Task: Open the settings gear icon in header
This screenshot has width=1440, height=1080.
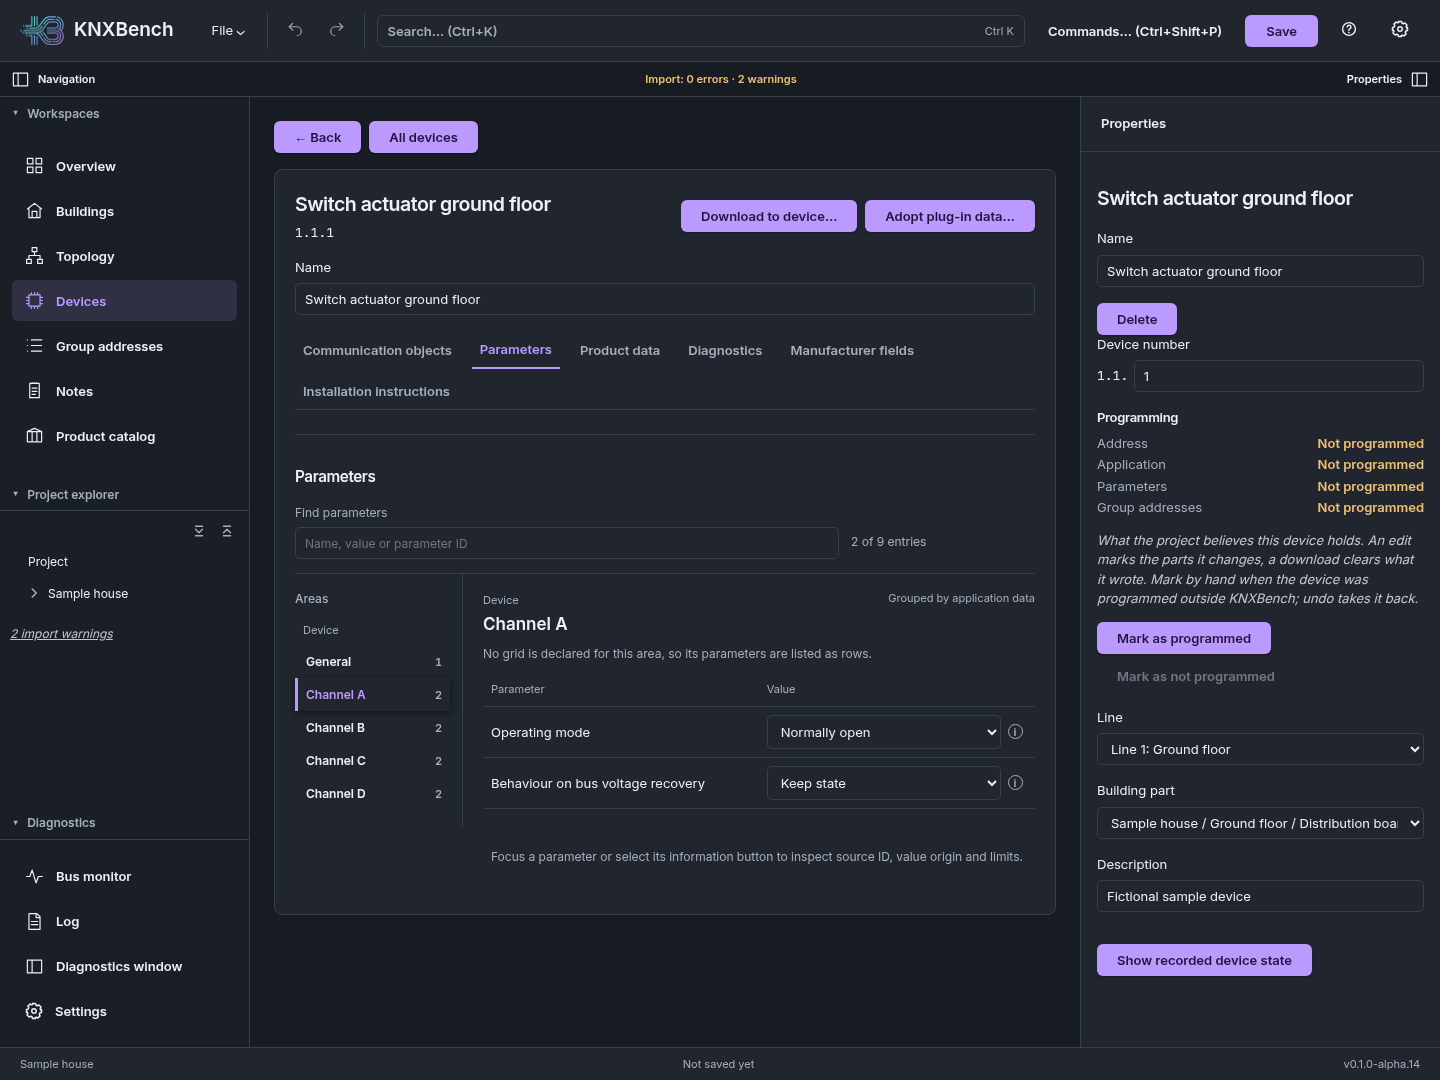Action: pos(1400,30)
